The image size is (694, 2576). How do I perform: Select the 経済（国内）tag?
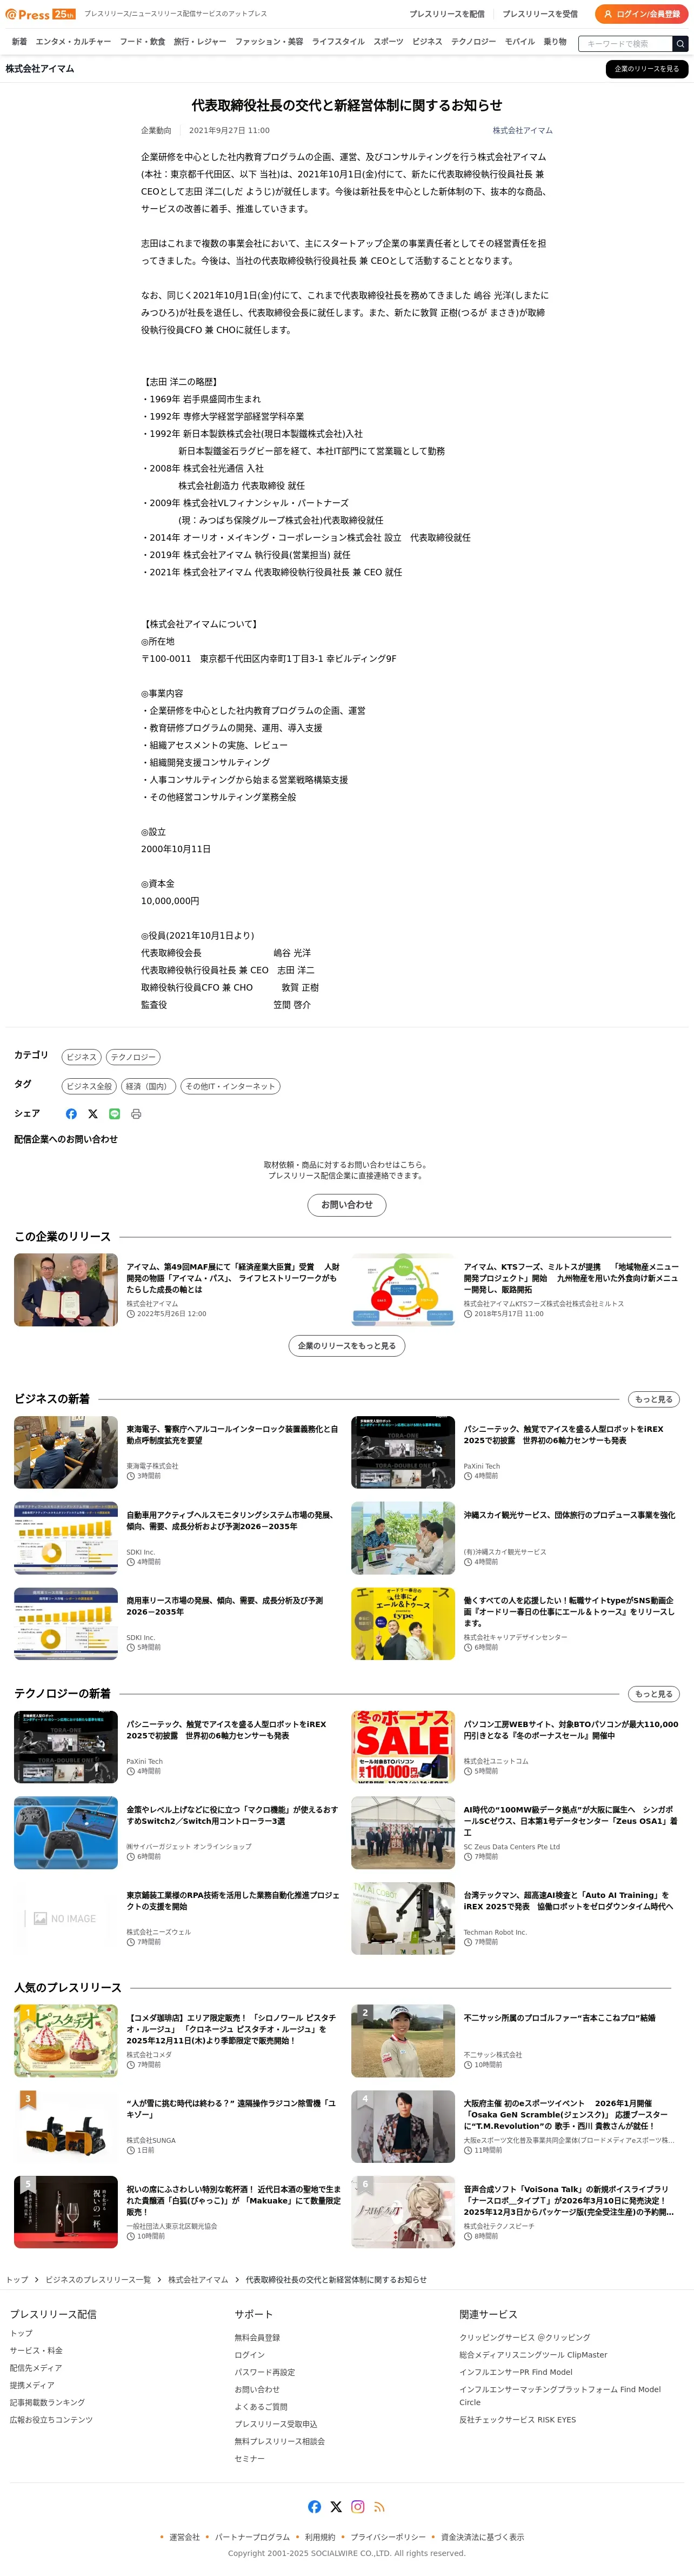pos(148,1086)
